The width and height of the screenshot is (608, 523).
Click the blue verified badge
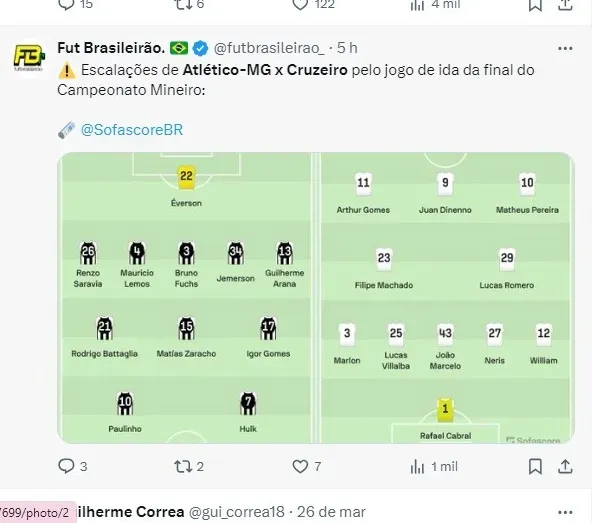(200, 48)
